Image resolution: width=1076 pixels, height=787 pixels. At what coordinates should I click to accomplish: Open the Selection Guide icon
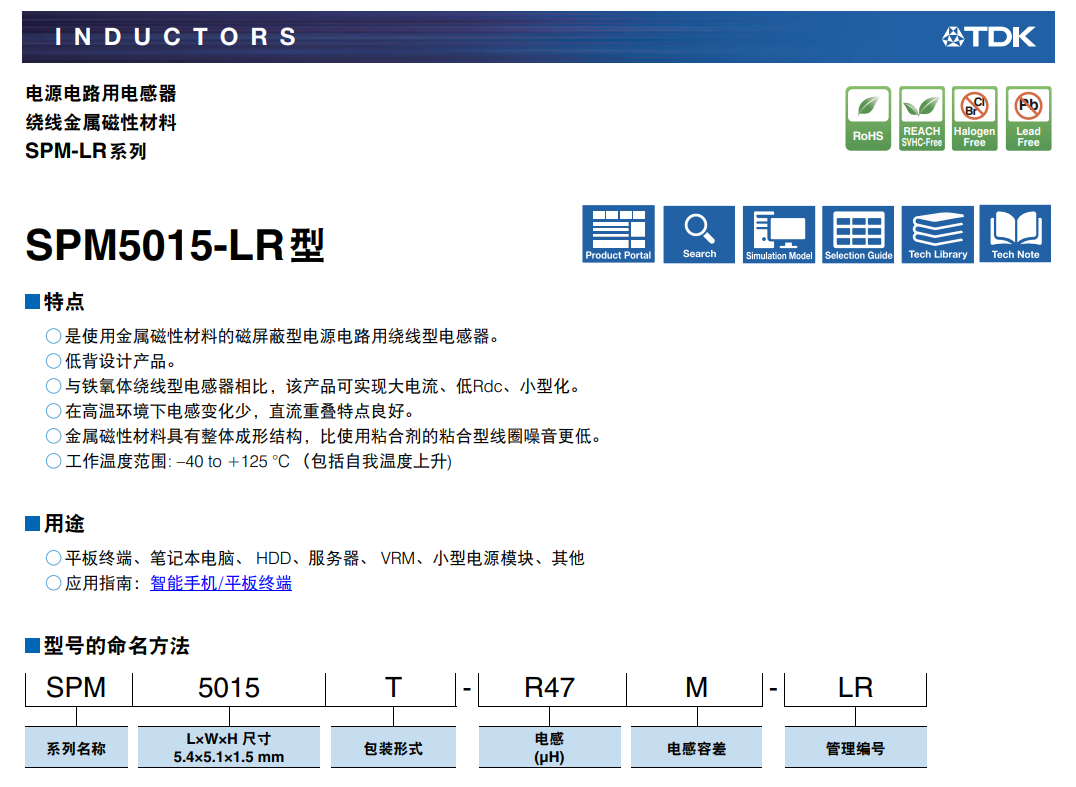click(x=858, y=234)
